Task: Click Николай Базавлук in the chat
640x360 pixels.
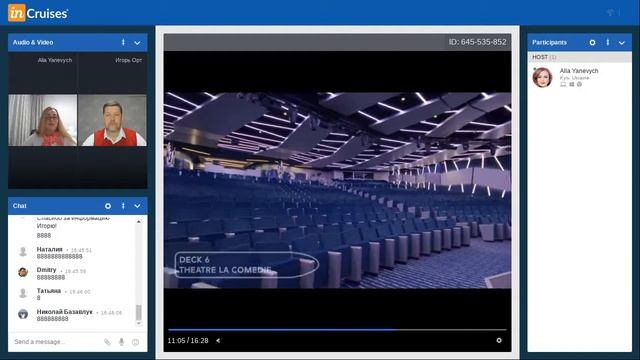Action: 64,312
